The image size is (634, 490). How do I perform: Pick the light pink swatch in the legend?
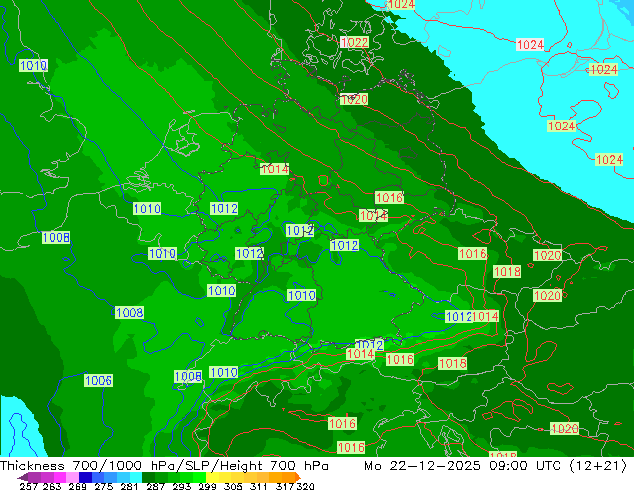[72, 477]
